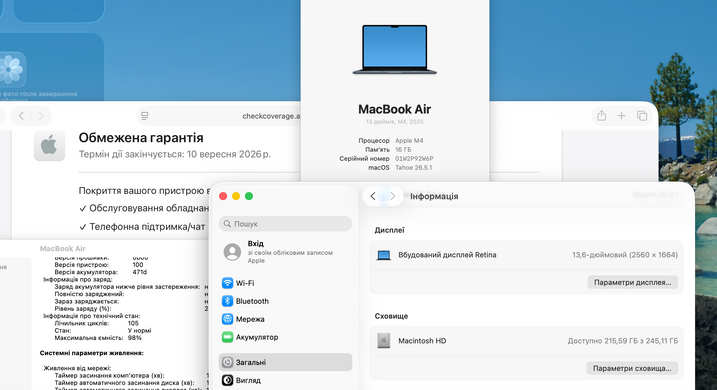This screenshot has width=717, height=390.
Task: Click the Macintosh HD drive icon
Action: pos(384,341)
